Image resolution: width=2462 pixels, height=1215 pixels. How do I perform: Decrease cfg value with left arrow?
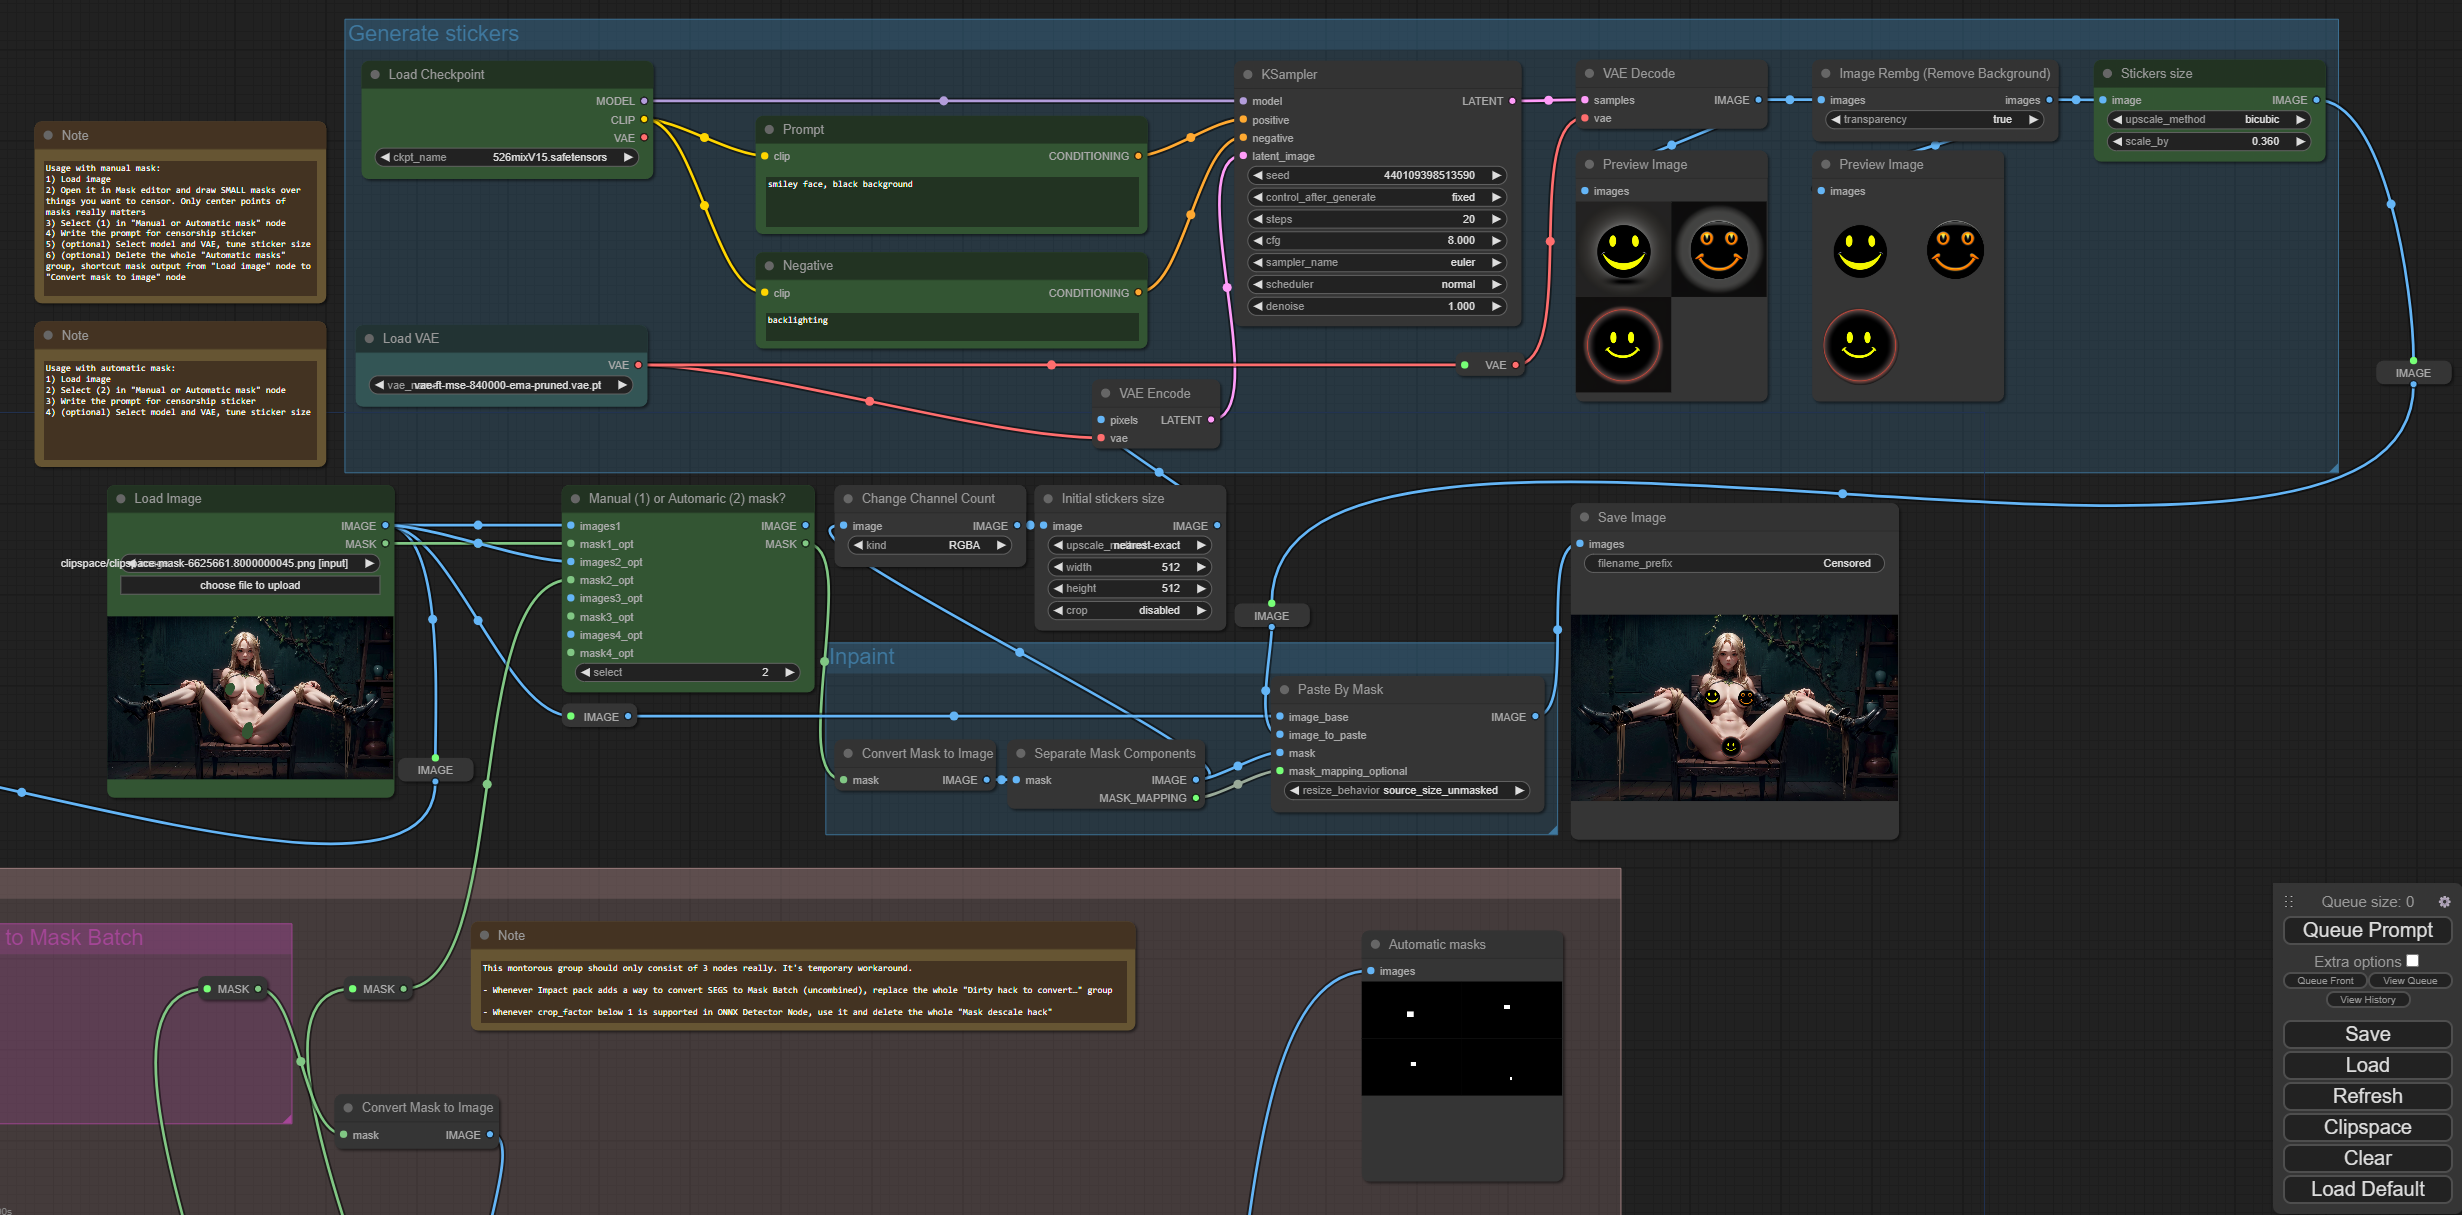pos(1258,241)
